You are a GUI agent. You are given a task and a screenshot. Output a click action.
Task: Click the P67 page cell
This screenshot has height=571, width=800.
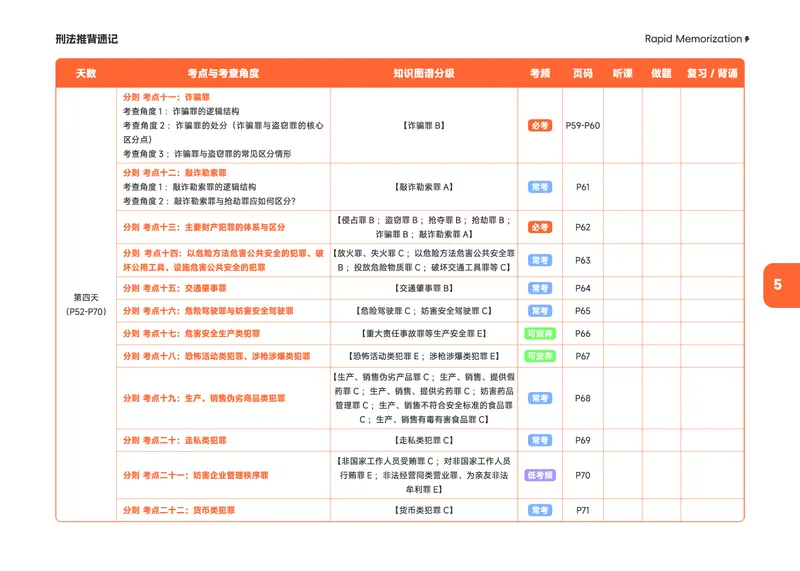pyautogui.click(x=583, y=356)
